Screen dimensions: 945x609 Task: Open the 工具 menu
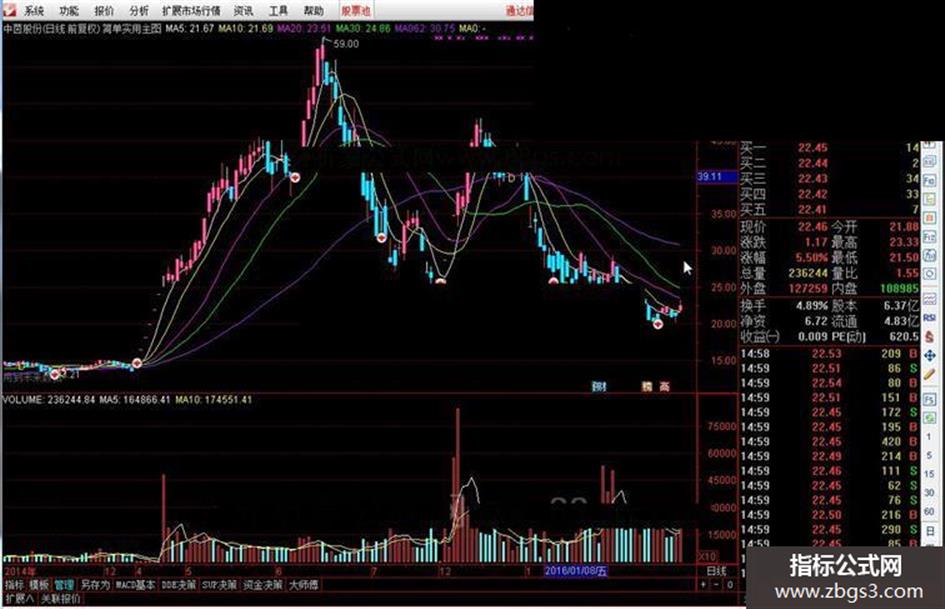point(278,11)
